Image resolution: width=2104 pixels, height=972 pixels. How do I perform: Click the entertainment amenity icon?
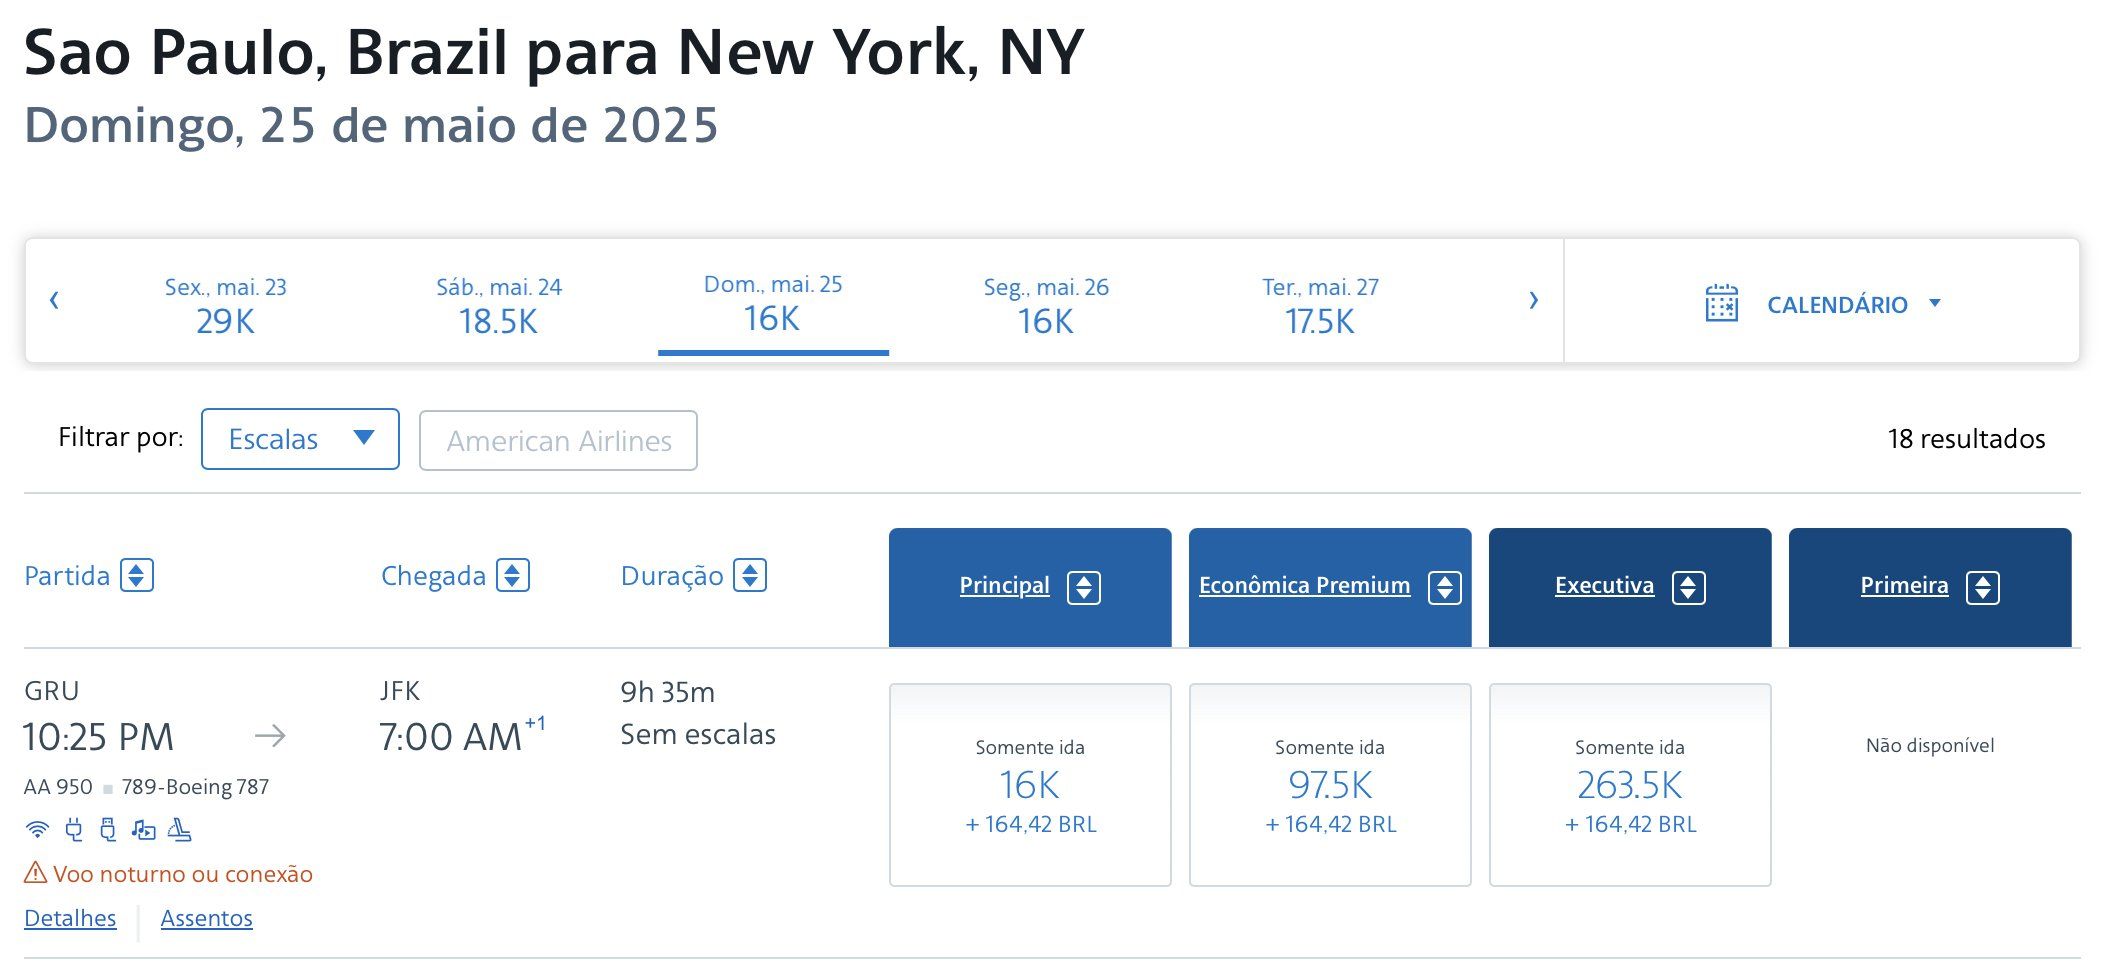click(144, 830)
